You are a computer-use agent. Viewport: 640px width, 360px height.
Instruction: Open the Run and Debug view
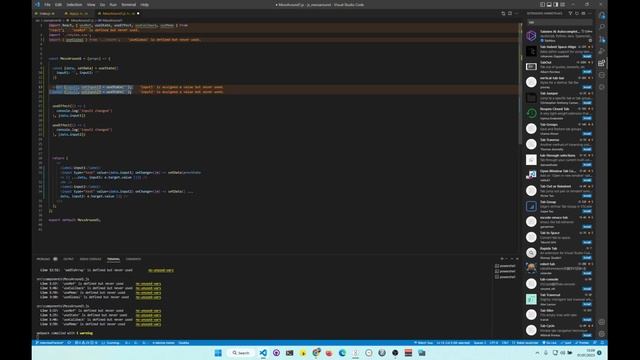602,51
